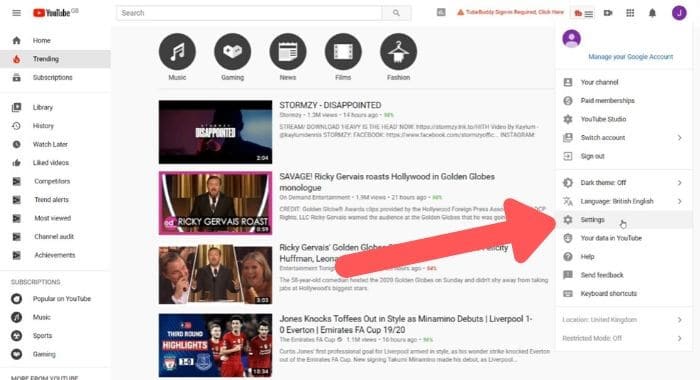Select the Fashion category hanger icon
Viewport: 700px width, 380px height.
click(x=399, y=52)
